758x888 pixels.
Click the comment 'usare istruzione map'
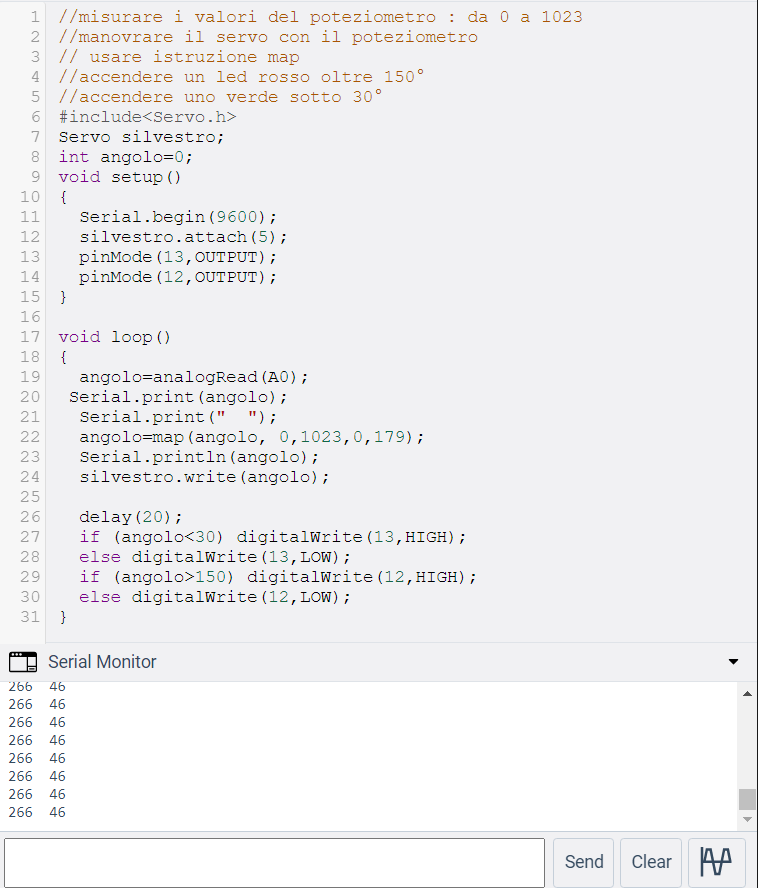pyautogui.click(x=179, y=57)
